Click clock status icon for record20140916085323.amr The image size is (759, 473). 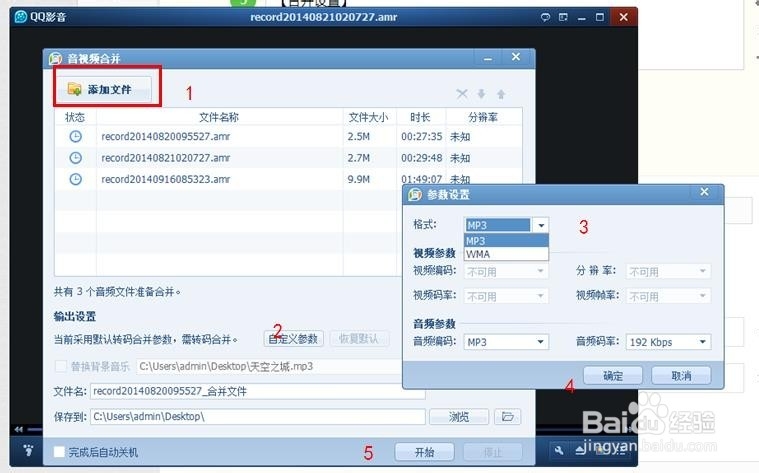pos(76,179)
